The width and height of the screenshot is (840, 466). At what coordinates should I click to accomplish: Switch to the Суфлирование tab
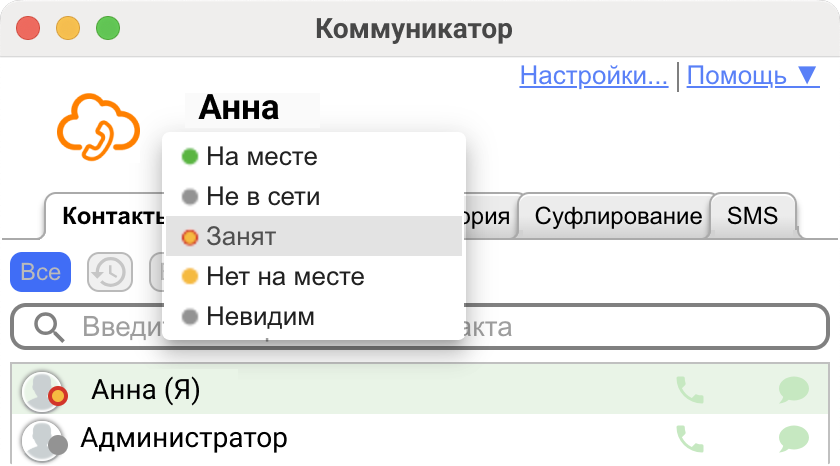[617, 216]
